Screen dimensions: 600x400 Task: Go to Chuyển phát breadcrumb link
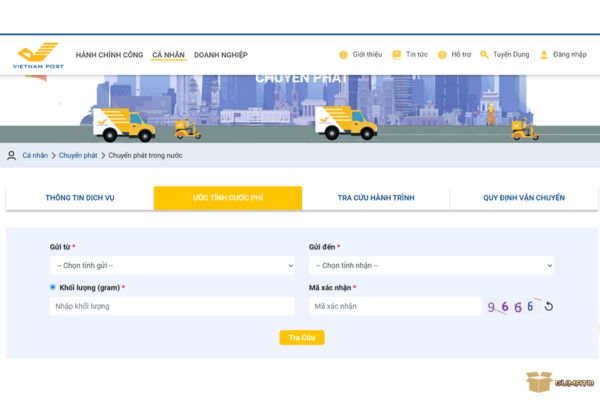coord(76,156)
